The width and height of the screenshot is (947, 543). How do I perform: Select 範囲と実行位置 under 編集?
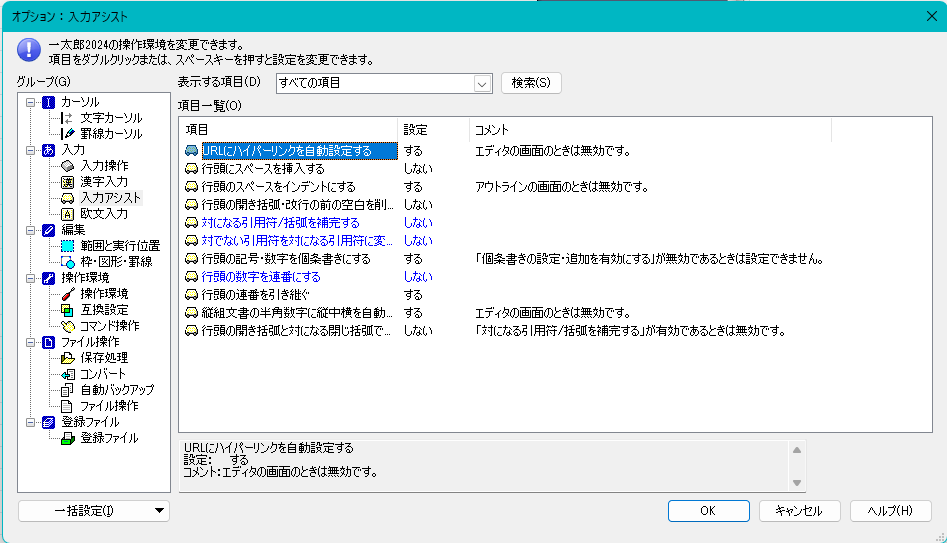(x=120, y=245)
